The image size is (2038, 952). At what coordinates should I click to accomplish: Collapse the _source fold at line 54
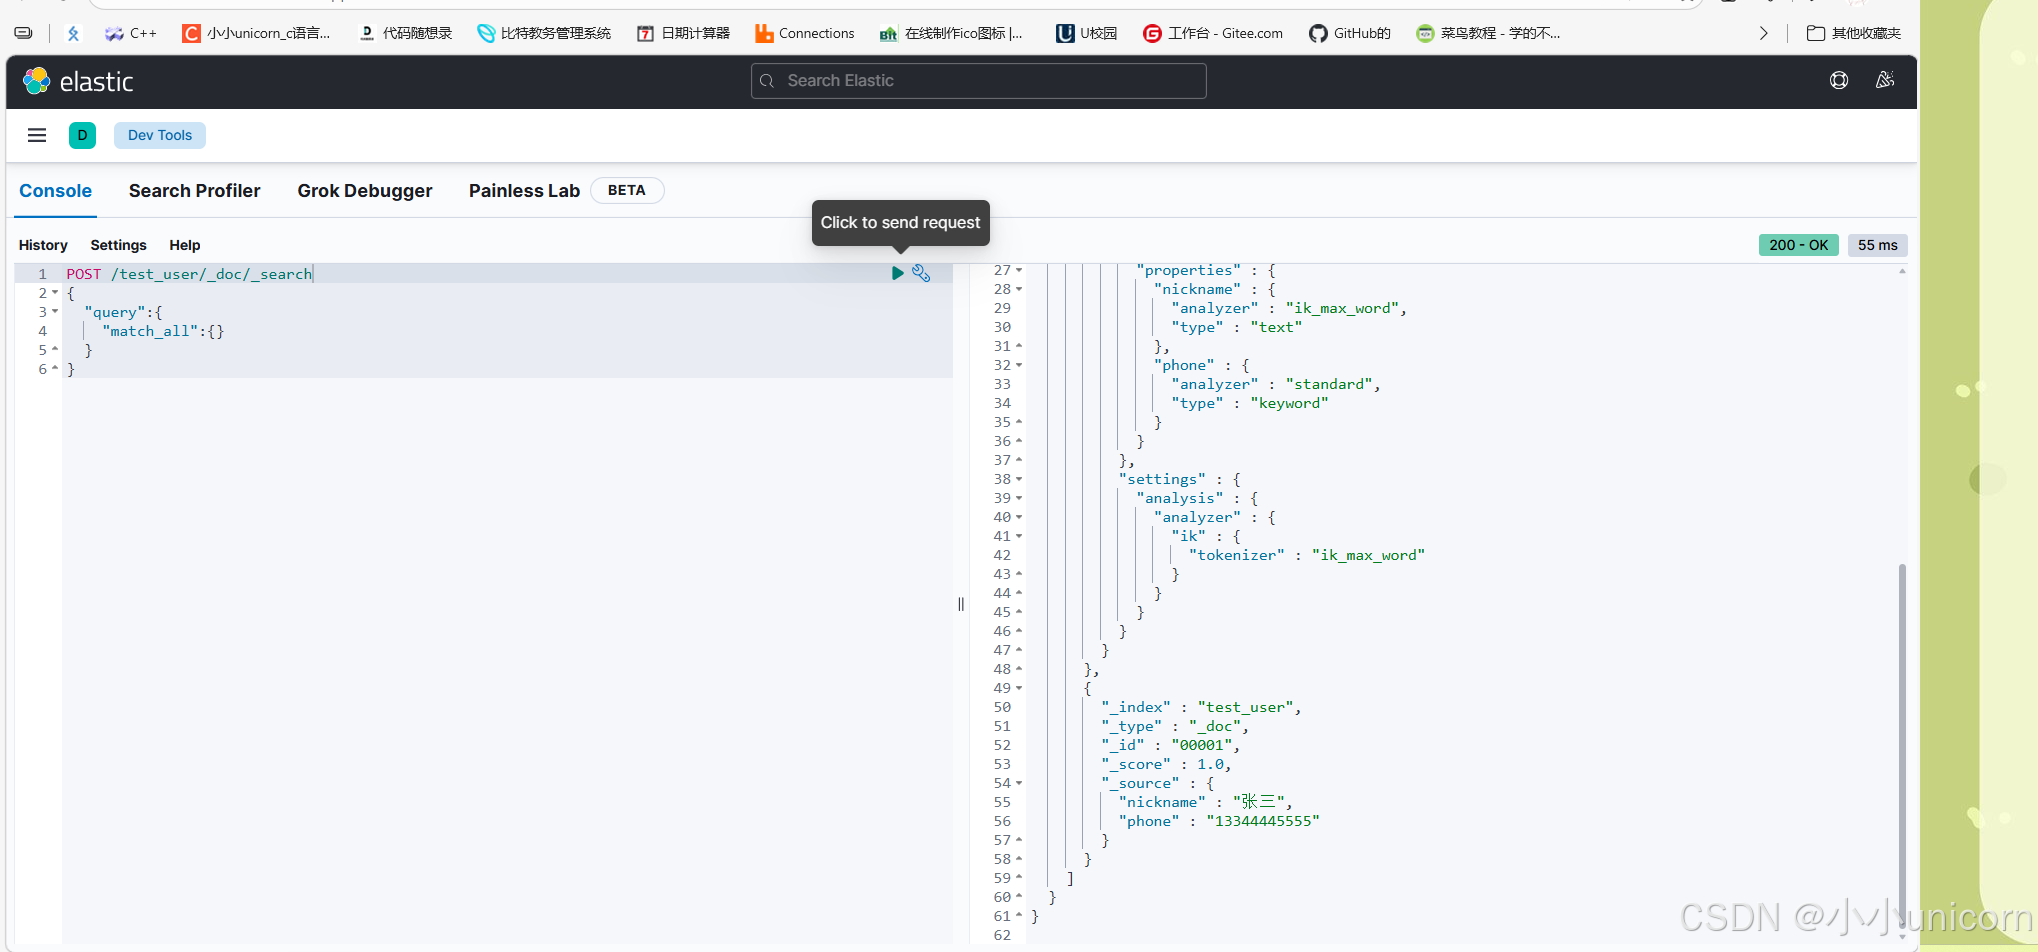(x=1019, y=783)
